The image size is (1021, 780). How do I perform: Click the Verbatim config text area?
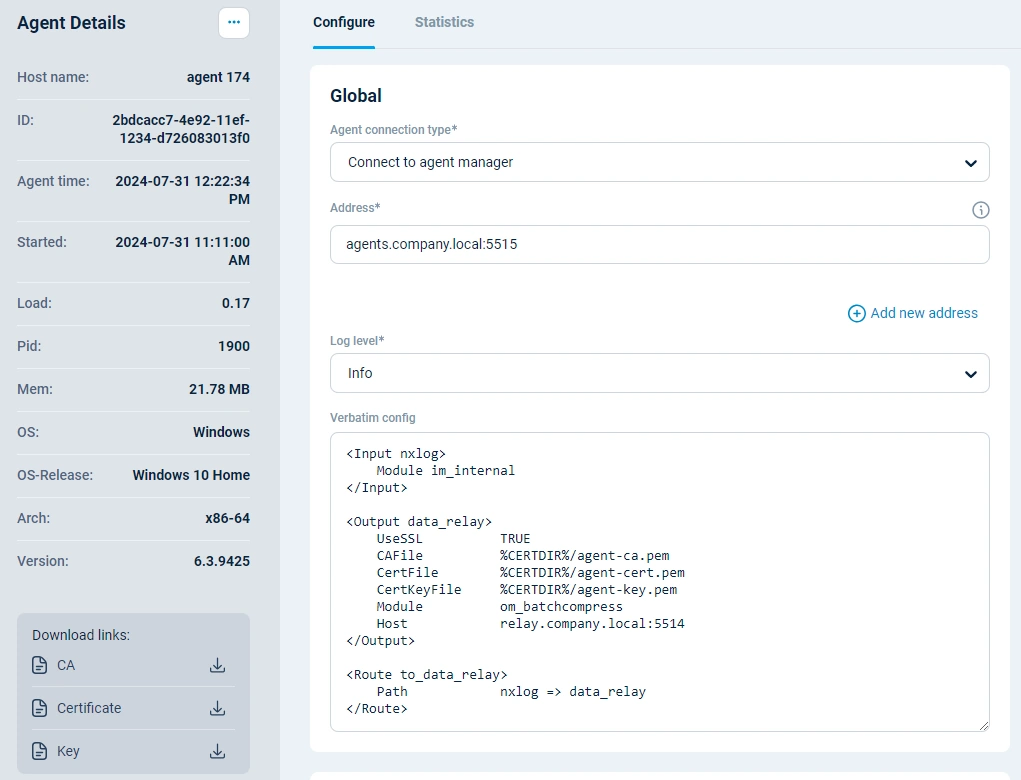click(659, 582)
